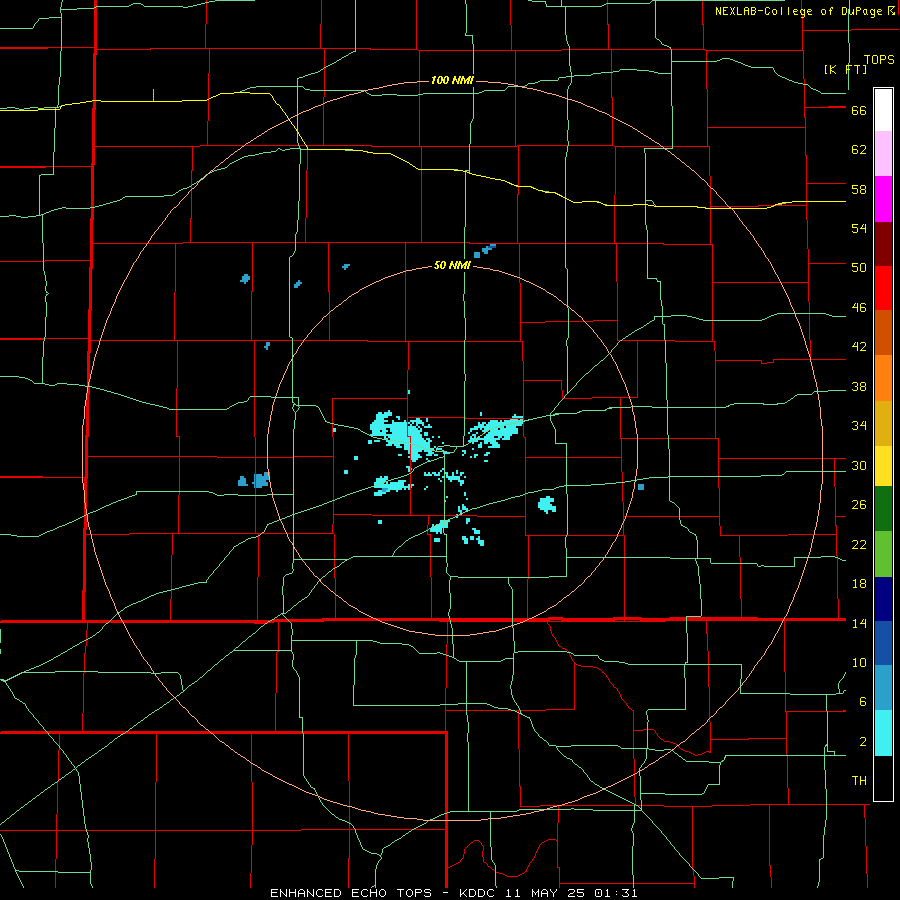The height and width of the screenshot is (900, 900).
Task: Click the 66 value on the scale
Action: (859, 111)
